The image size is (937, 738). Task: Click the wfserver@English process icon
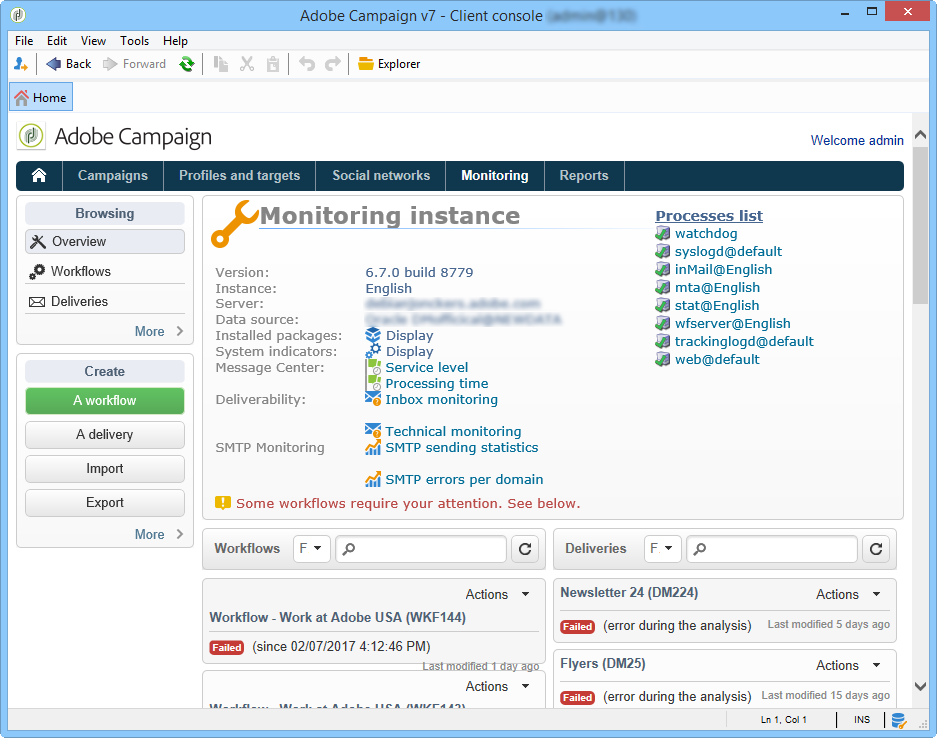pyautogui.click(x=663, y=323)
